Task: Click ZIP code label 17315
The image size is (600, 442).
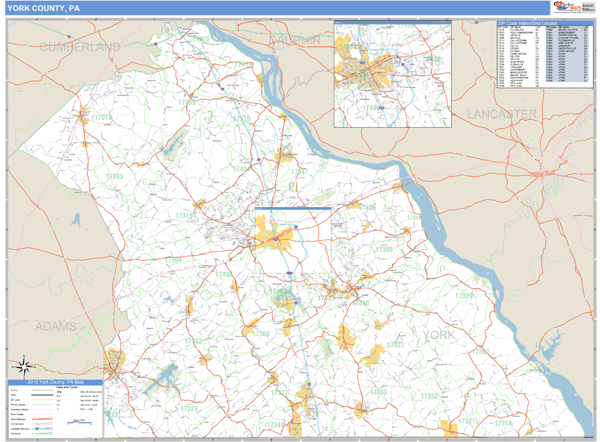Action: 184,216
